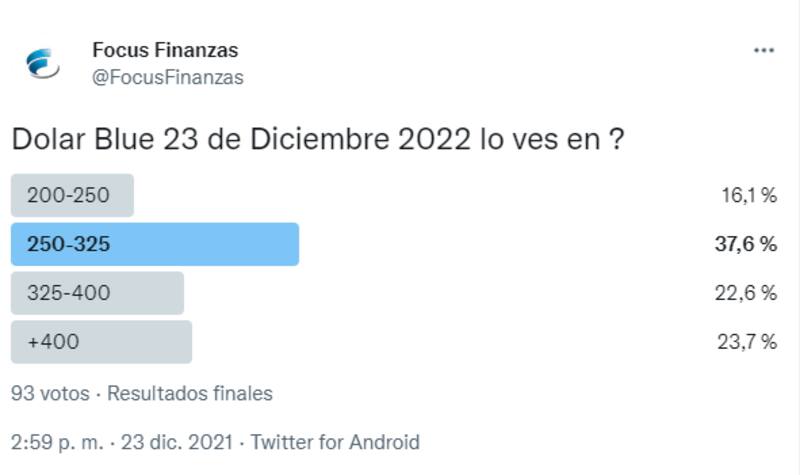Viewport: 800px width, 475px height.
Task: Open the Focus Finanzas display name
Action: point(165,49)
